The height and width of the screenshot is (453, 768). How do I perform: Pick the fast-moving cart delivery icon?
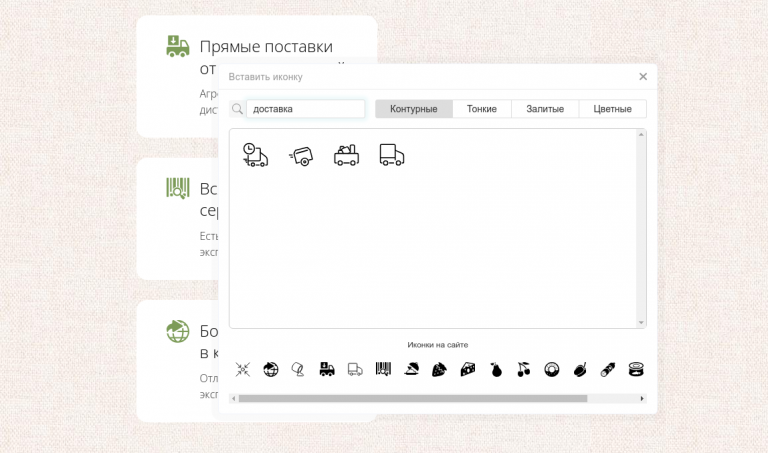301,155
